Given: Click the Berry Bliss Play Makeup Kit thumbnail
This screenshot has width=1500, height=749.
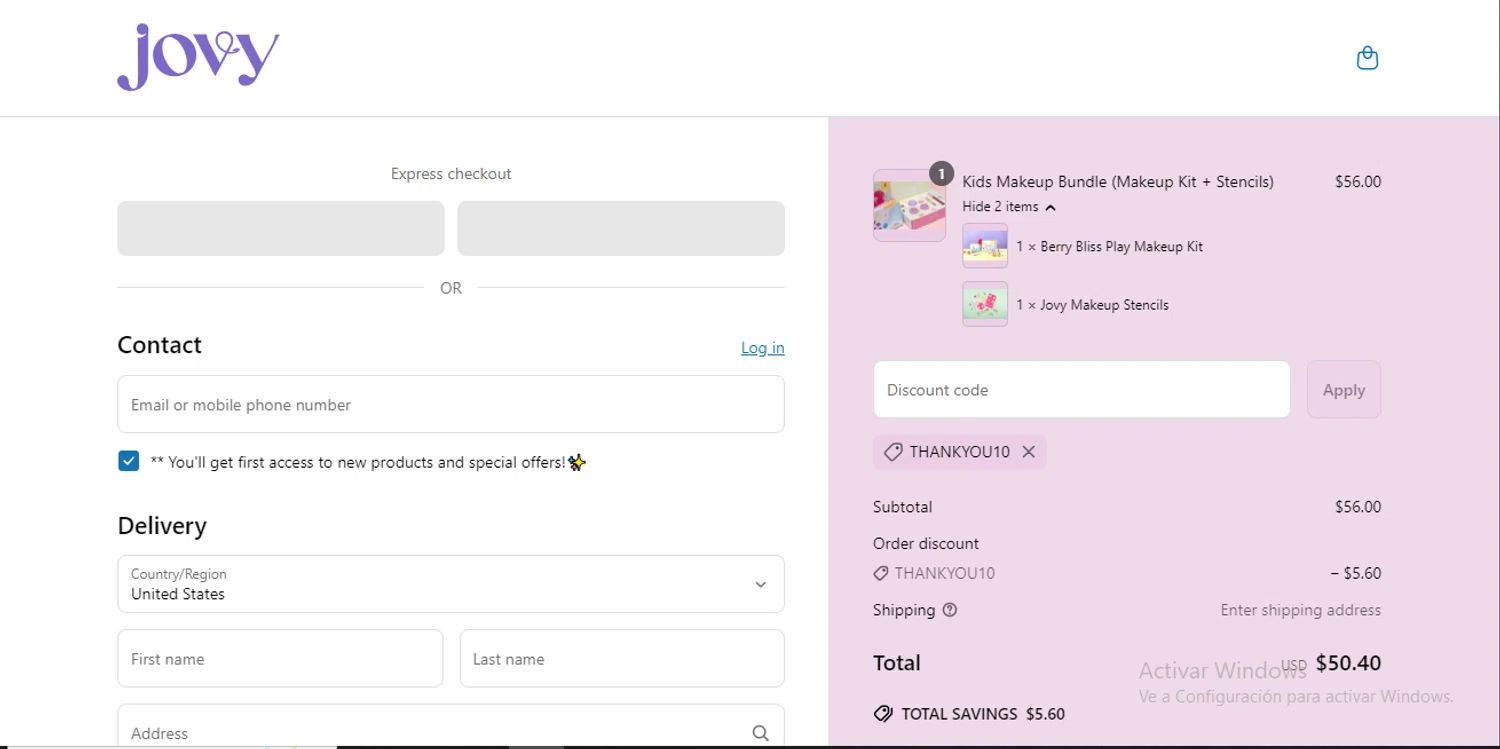Looking at the screenshot, I should pyautogui.click(x=985, y=246).
